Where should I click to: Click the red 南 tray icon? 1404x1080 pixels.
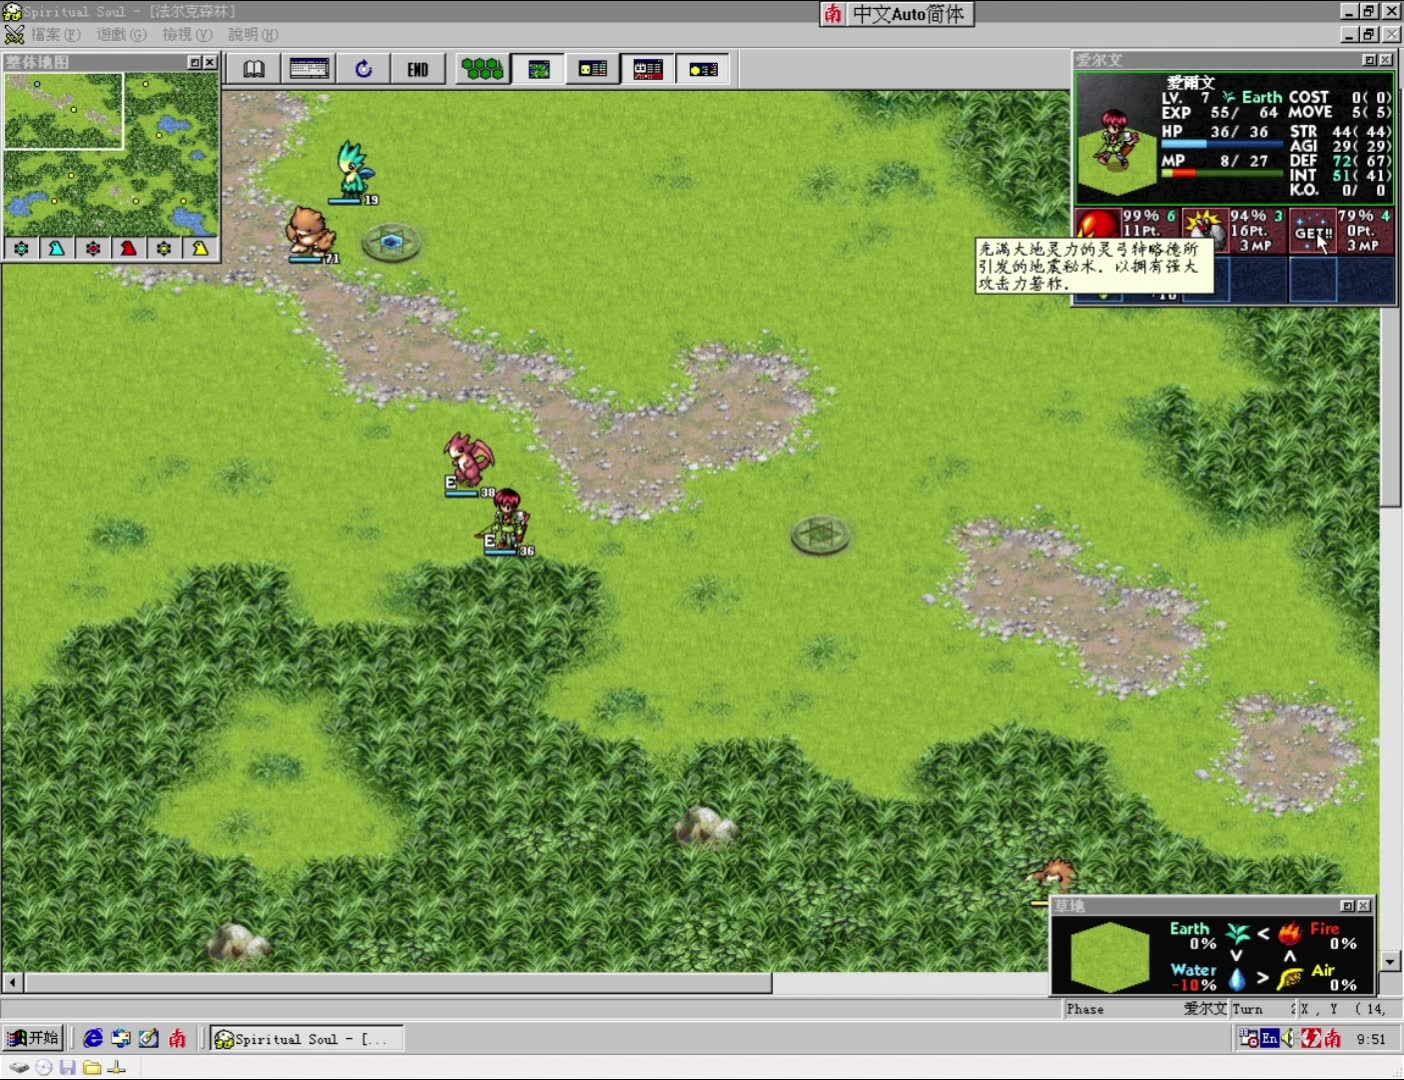pyautogui.click(x=1332, y=1039)
